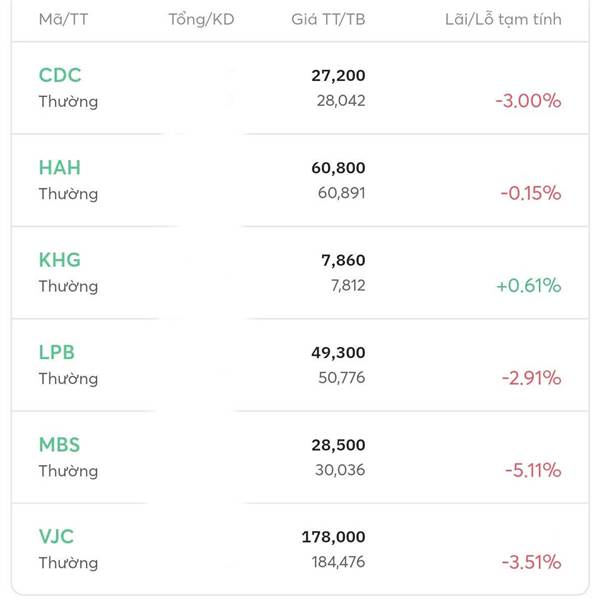Select the 178,000 market price of VJC
Screen dimensions: 600x600
(x=333, y=537)
